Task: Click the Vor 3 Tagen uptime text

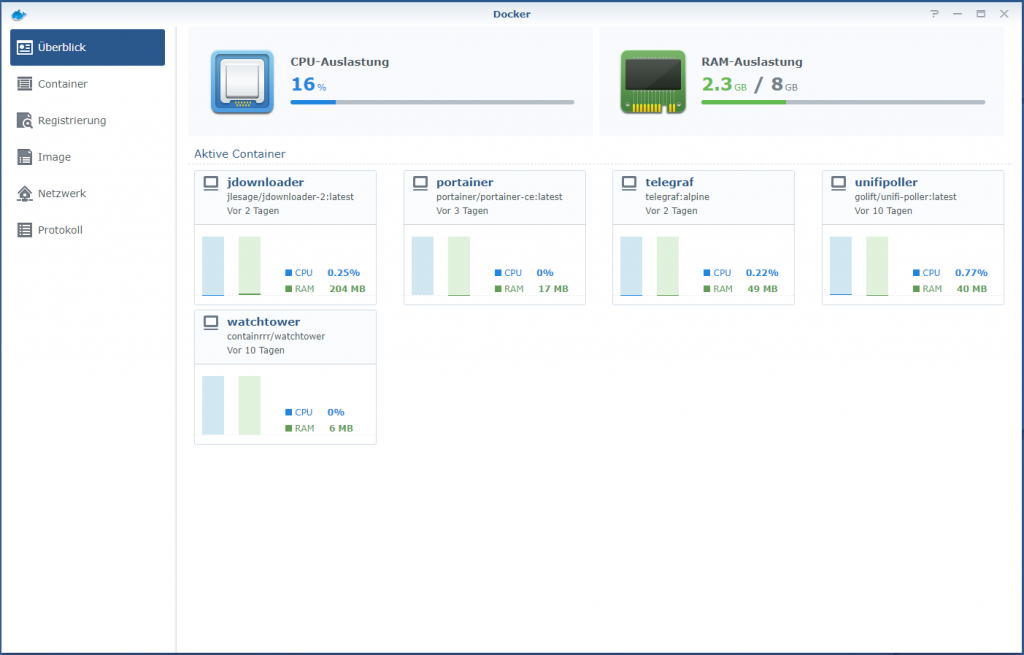Action: [462, 211]
